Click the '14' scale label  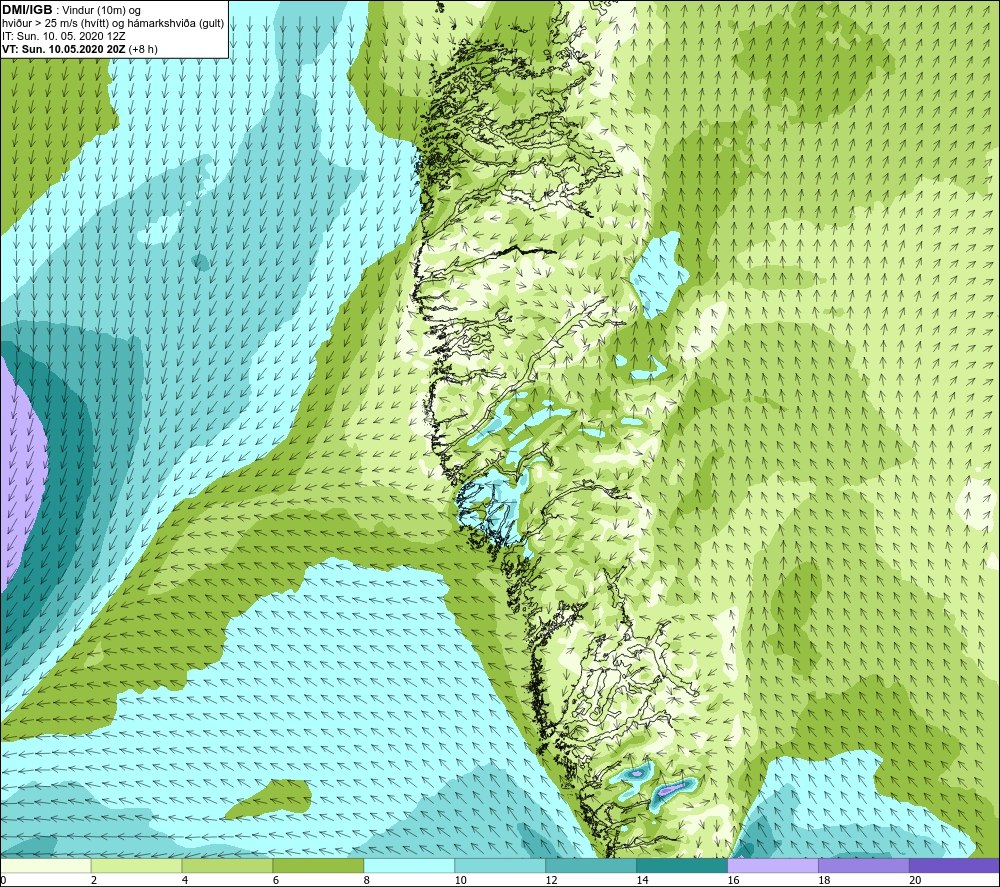pos(642,880)
